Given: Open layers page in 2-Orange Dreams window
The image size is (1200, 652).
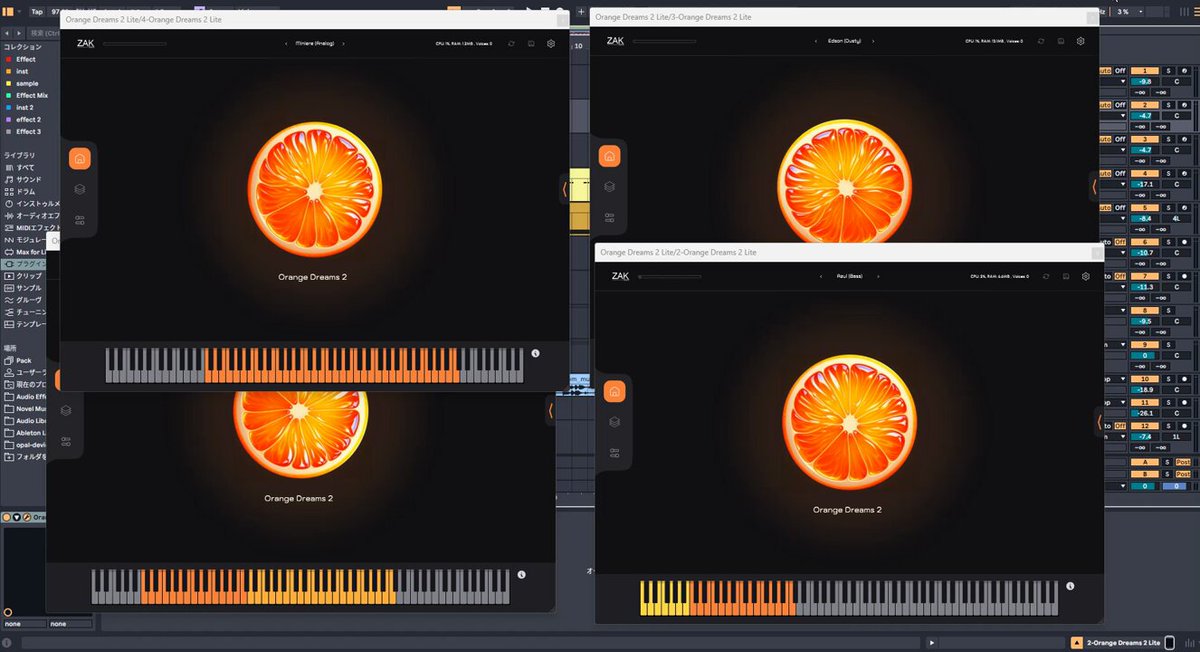Looking at the screenshot, I should click(x=615, y=422).
